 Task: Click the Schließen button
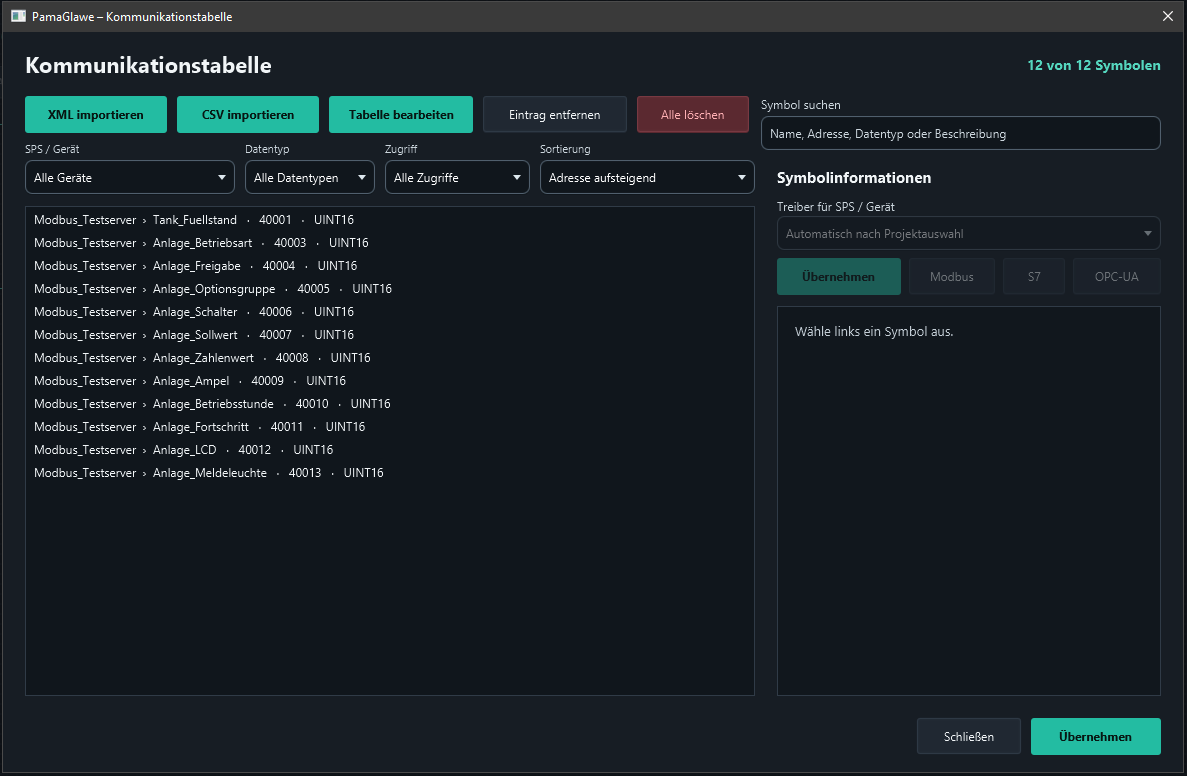[969, 737]
